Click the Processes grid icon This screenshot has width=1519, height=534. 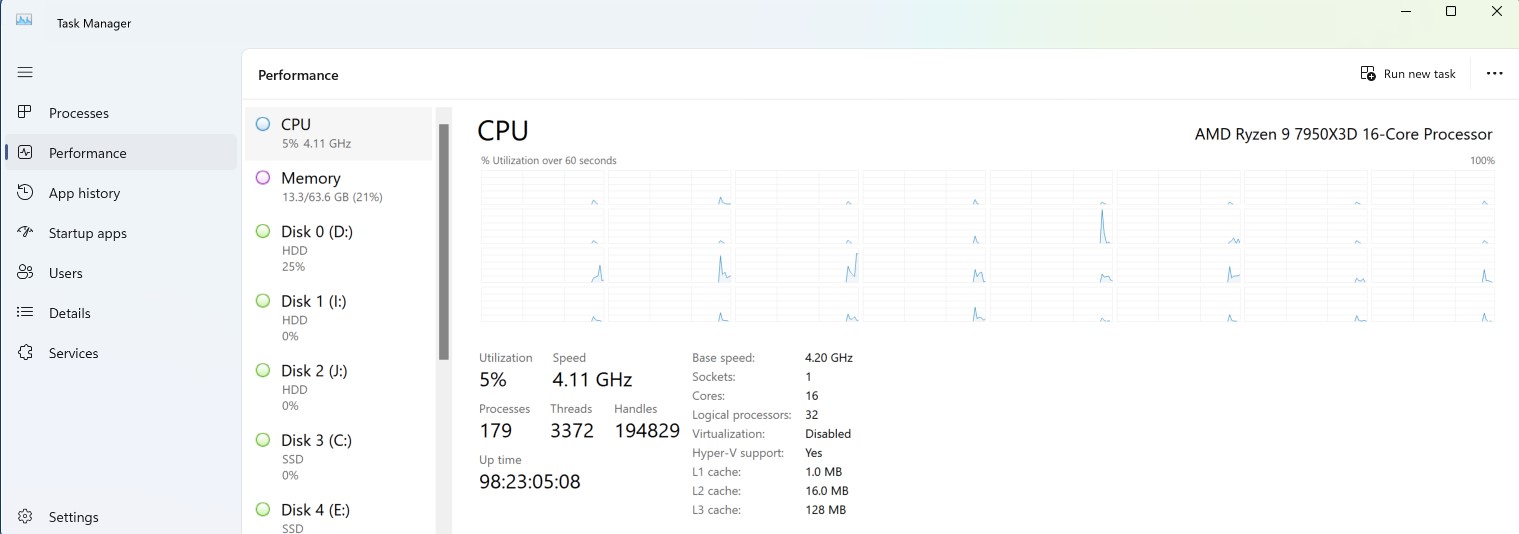click(x=26, y=113)
